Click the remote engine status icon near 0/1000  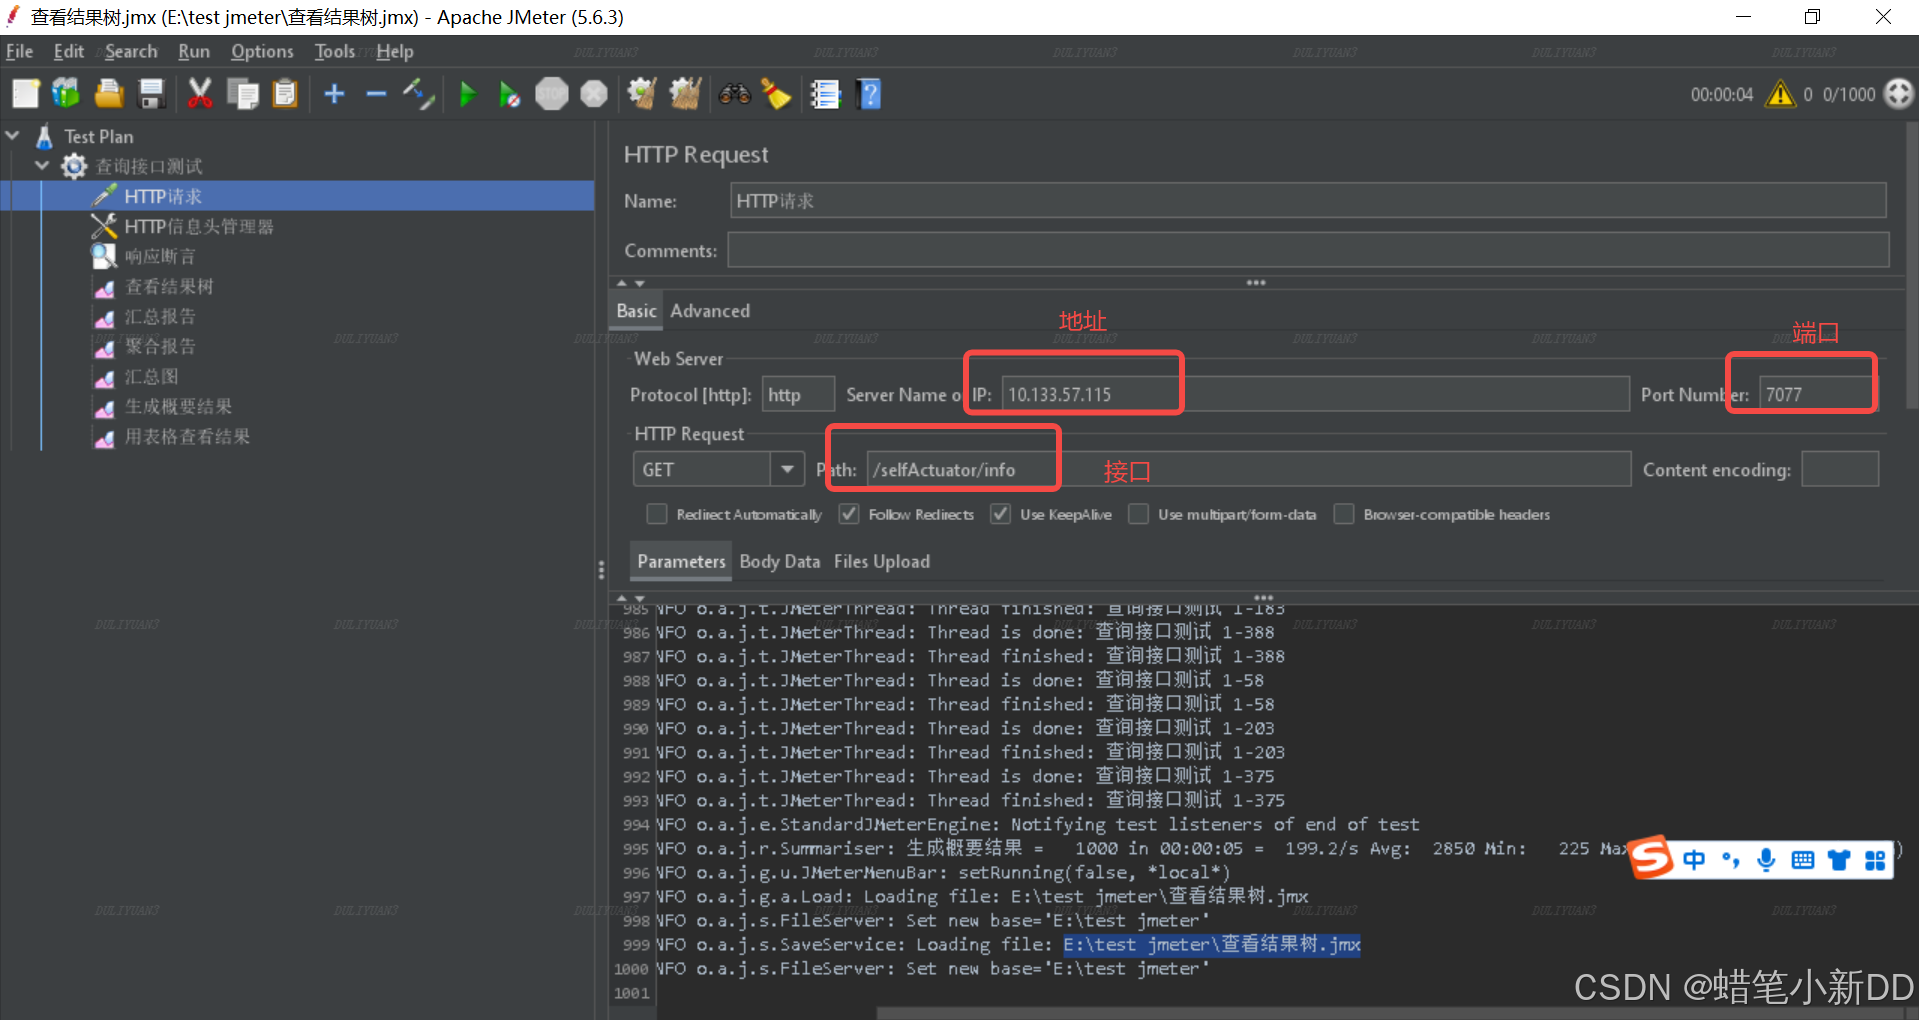[1898, 94]
